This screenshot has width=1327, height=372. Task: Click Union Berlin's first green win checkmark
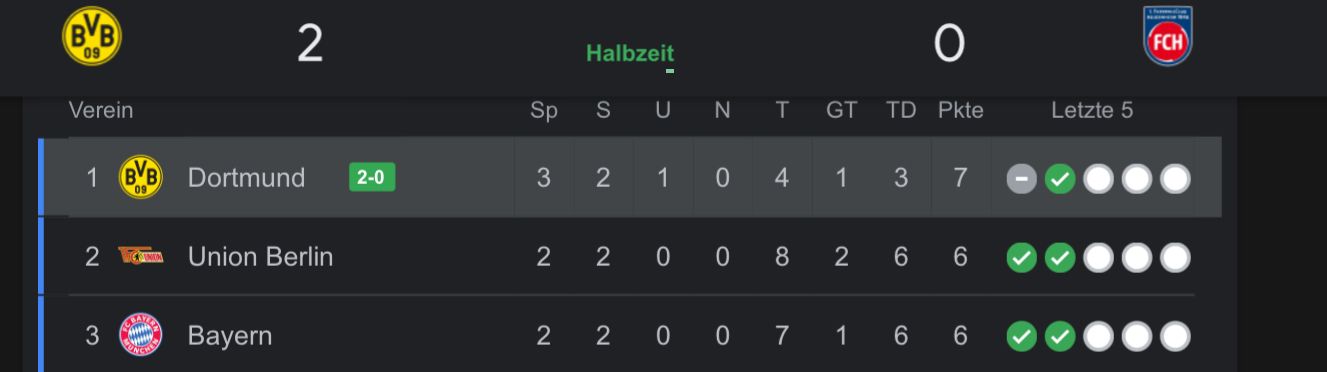[1021, 258]
